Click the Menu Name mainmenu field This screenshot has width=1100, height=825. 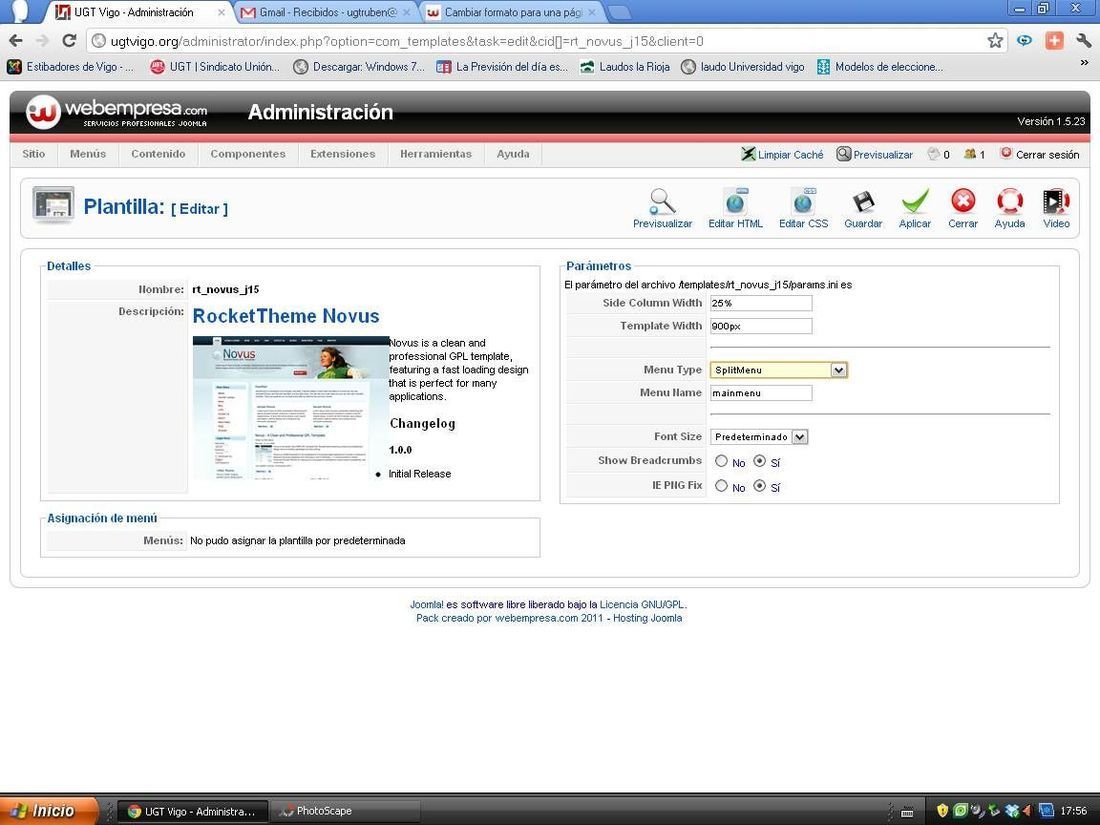point(761,393)
